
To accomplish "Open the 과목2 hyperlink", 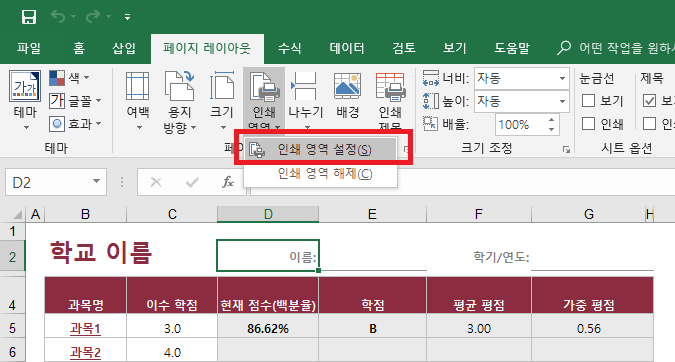I will [85, 353].
